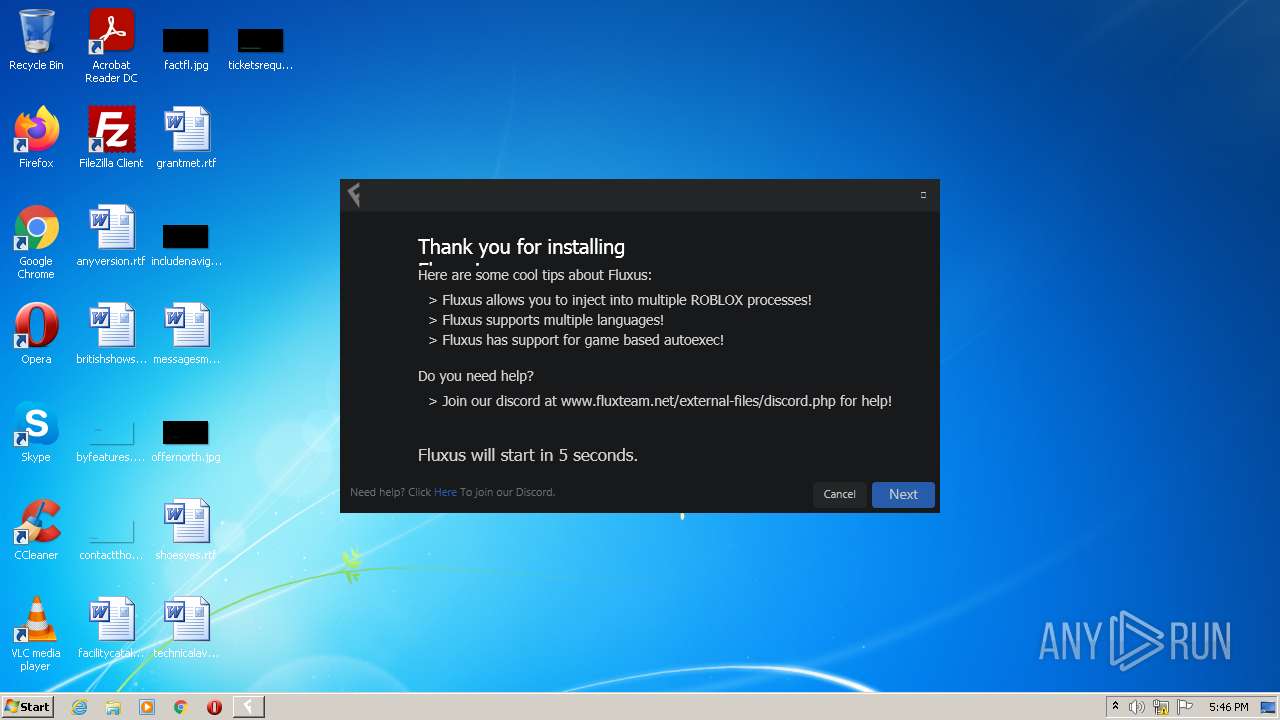Viewport: 1280px width, 720px height.
Task: Open Internet Explorer from taskbar
Action: 79,707
